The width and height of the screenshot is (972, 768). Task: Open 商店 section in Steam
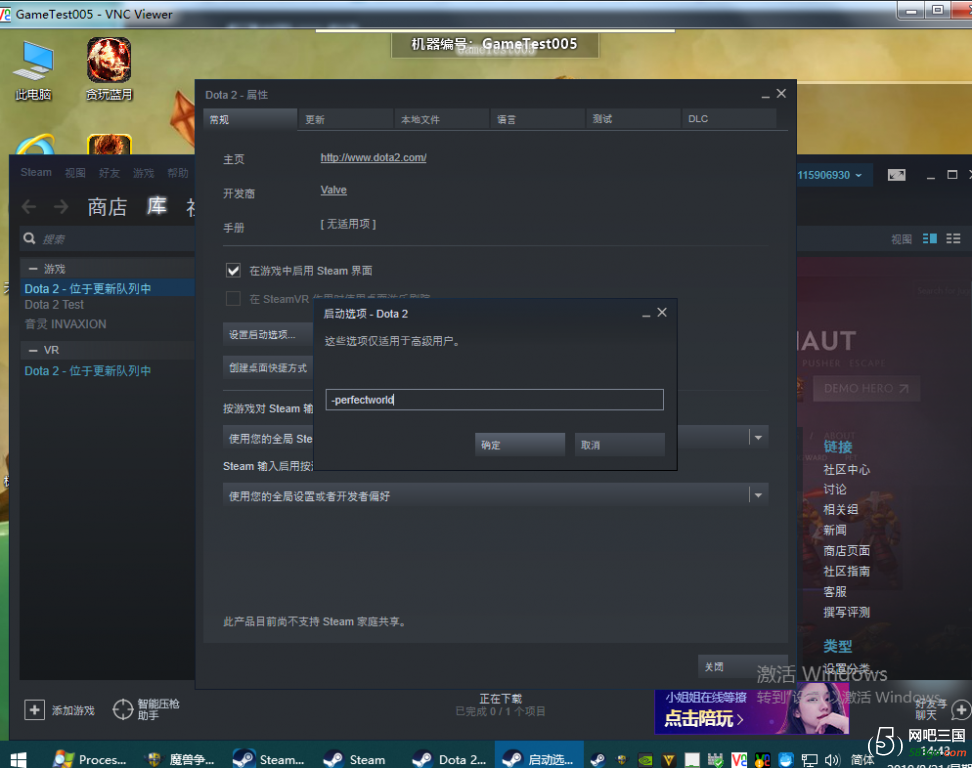tap(107, 206)
